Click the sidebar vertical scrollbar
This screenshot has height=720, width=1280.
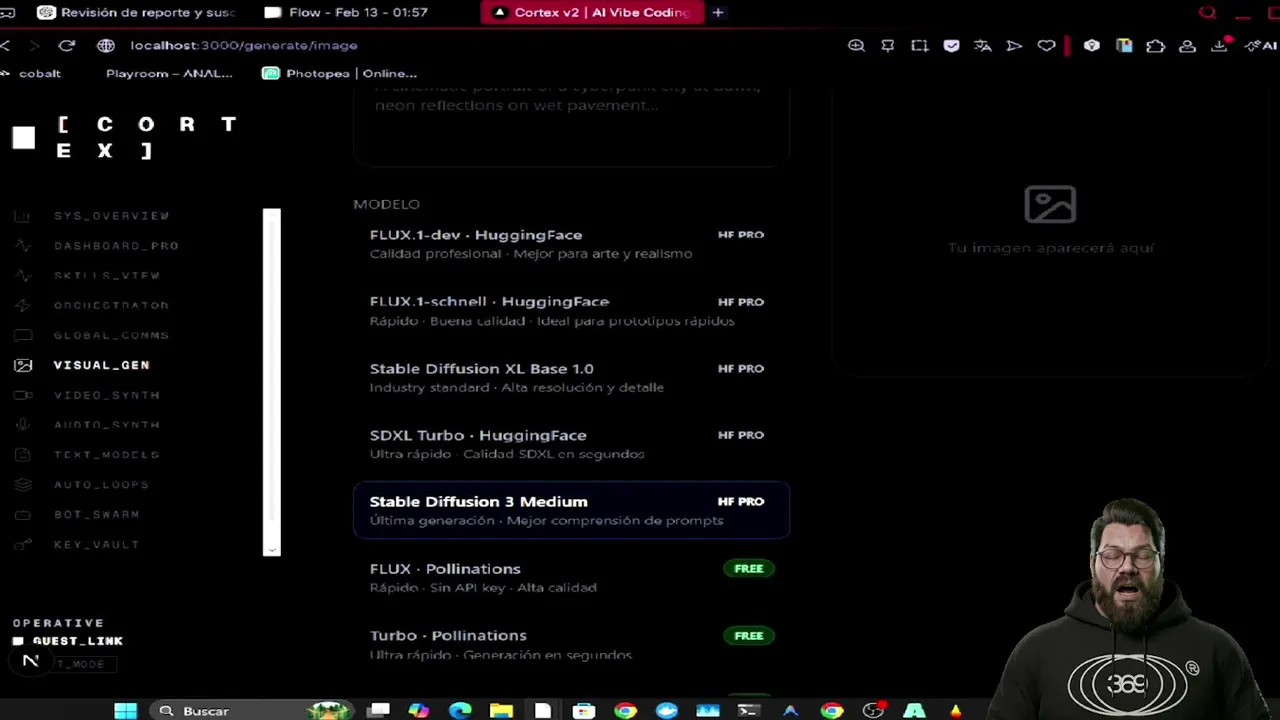tap(272, 381)
